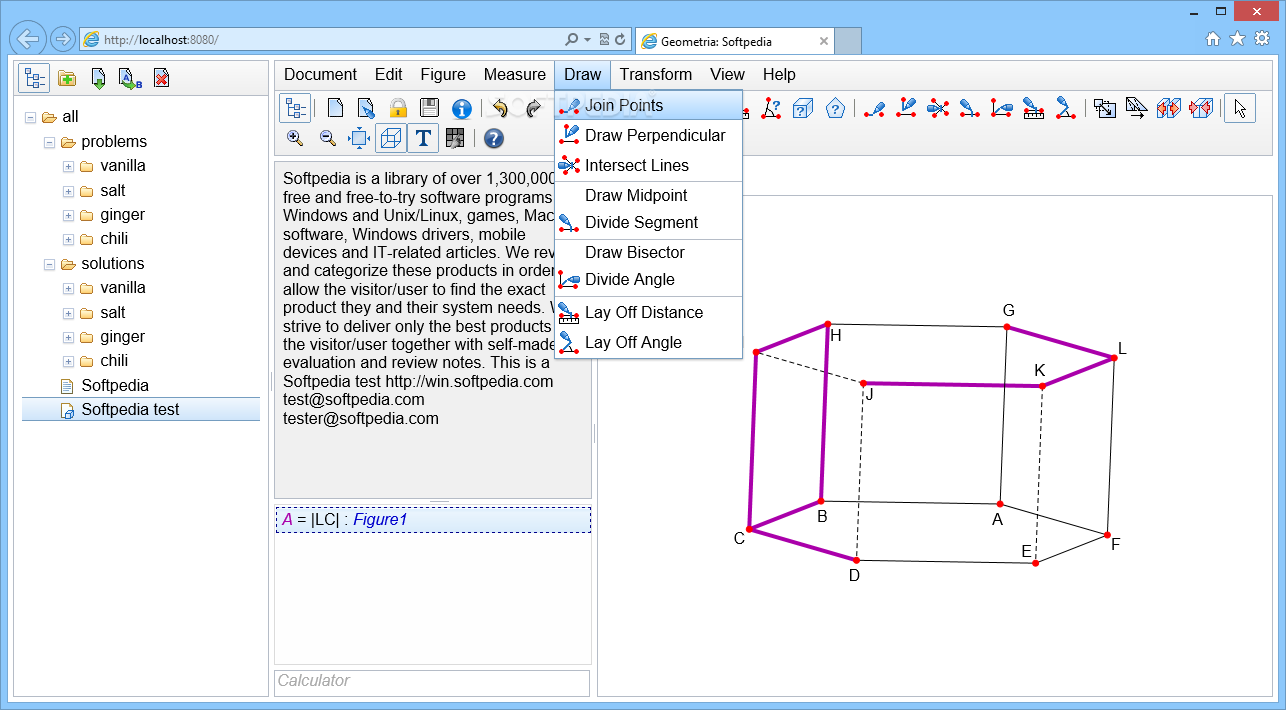The width and height of the screenshot is (1286, 710).
Task: Choose Intersect Lines from Draw menu
Action: pyautogui.click(x=648, y=165)
